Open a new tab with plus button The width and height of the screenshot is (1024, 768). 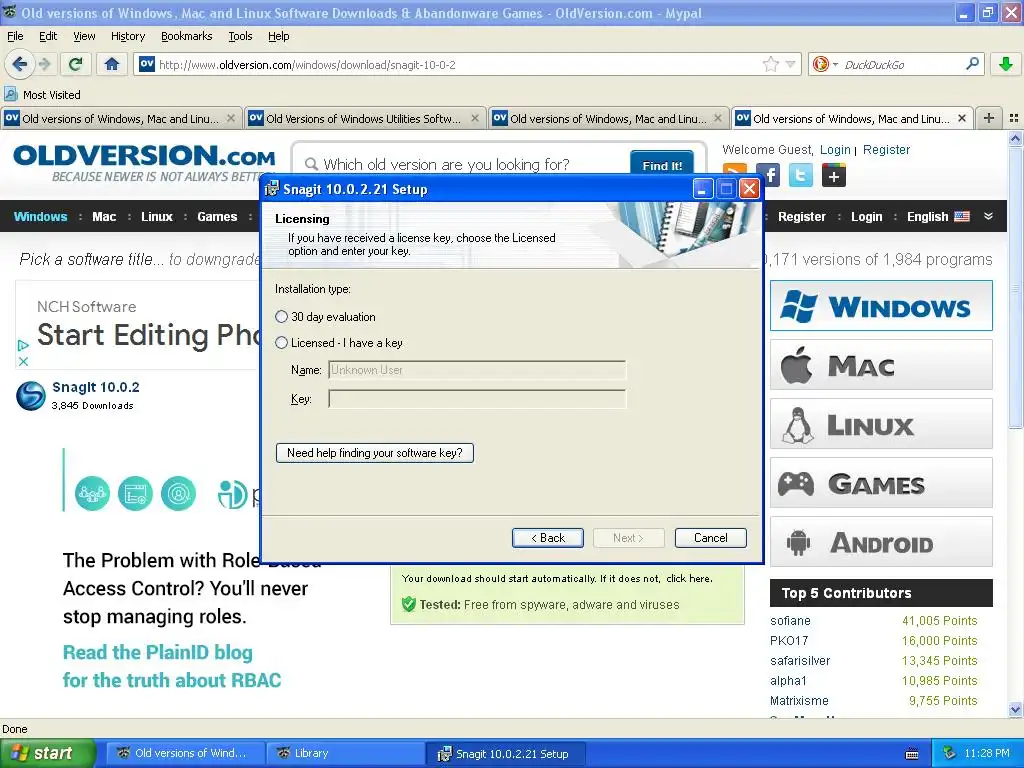(x=989, y=118)
